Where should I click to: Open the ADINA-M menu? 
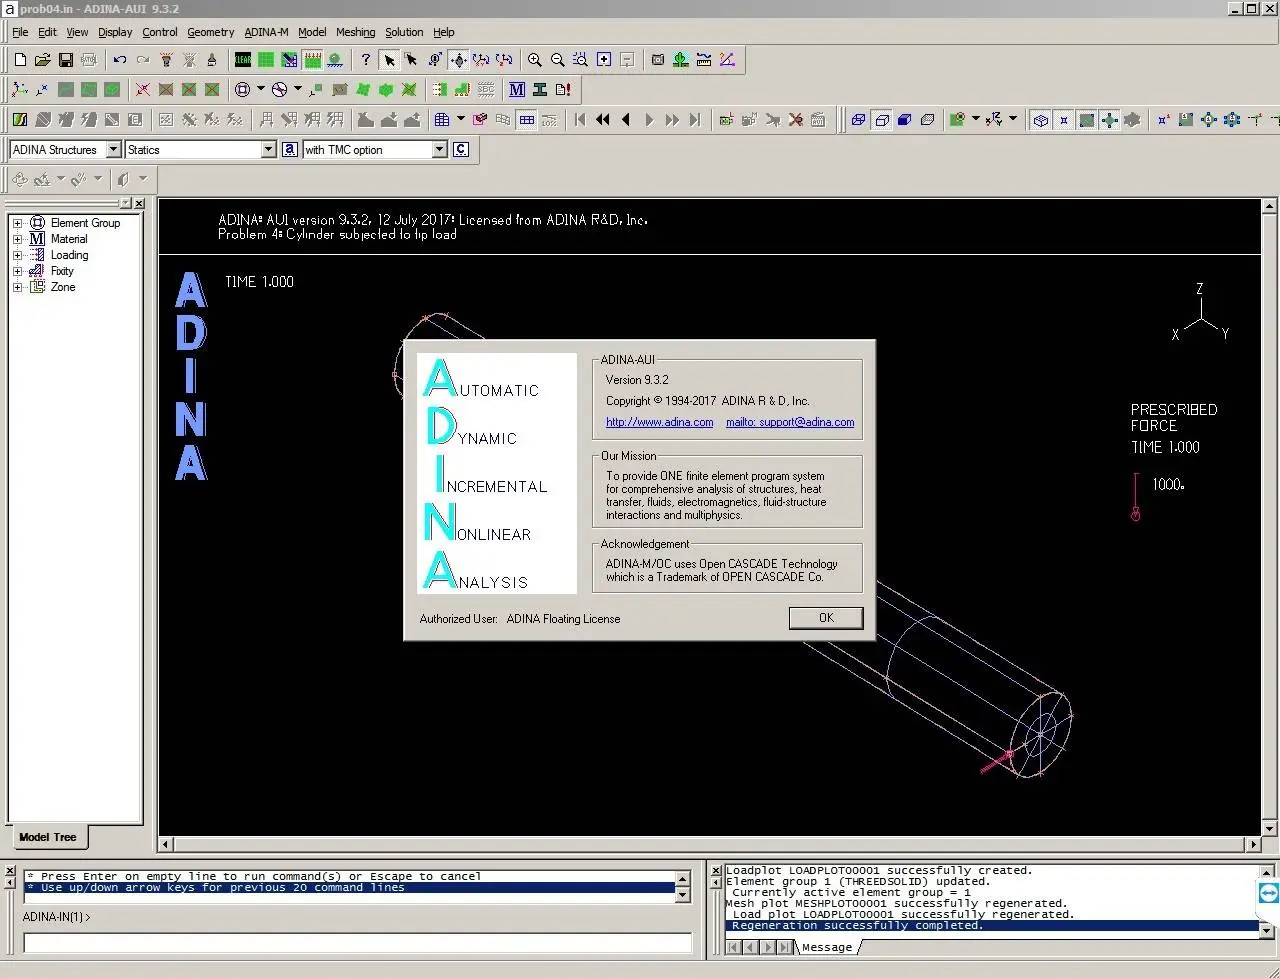pyautogui.click(x=266, y=32)
